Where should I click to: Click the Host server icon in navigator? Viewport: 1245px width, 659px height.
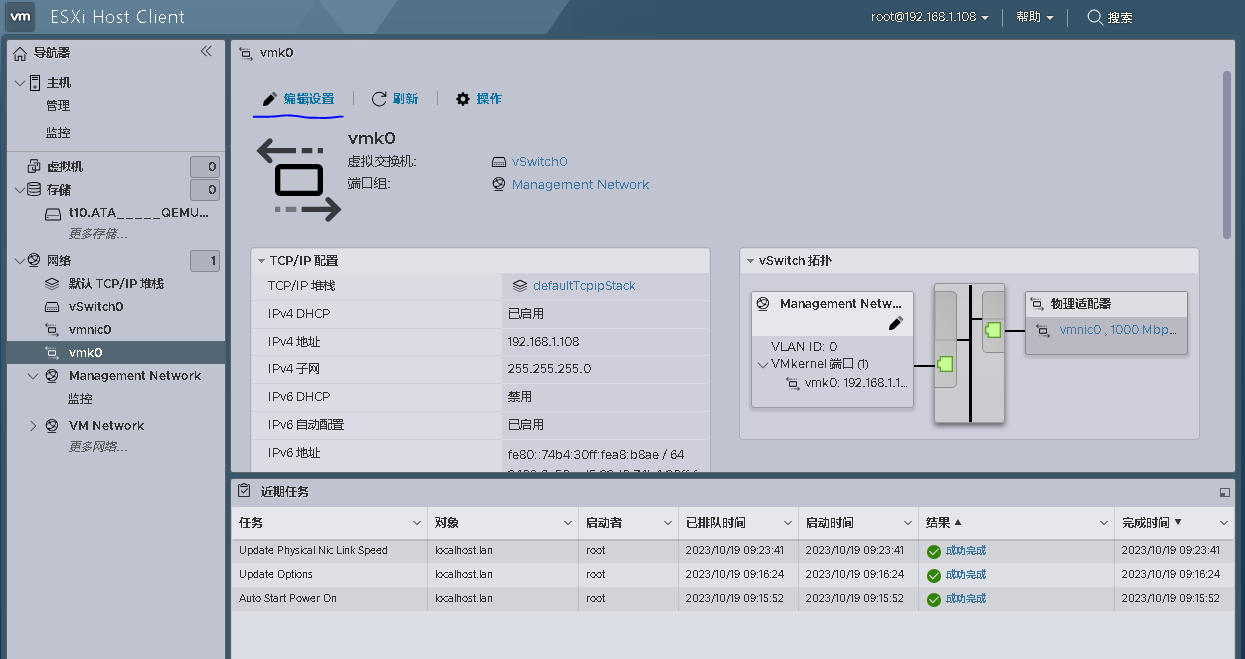(34, 83)
